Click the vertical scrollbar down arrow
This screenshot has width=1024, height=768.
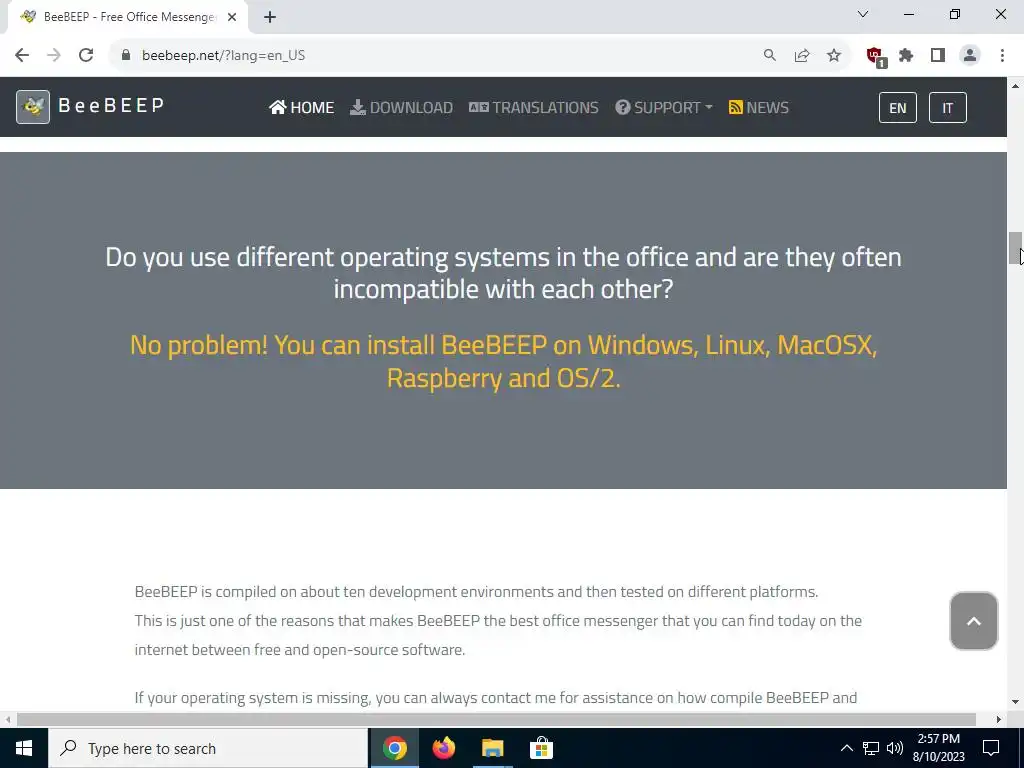(x=1016, y=703)
